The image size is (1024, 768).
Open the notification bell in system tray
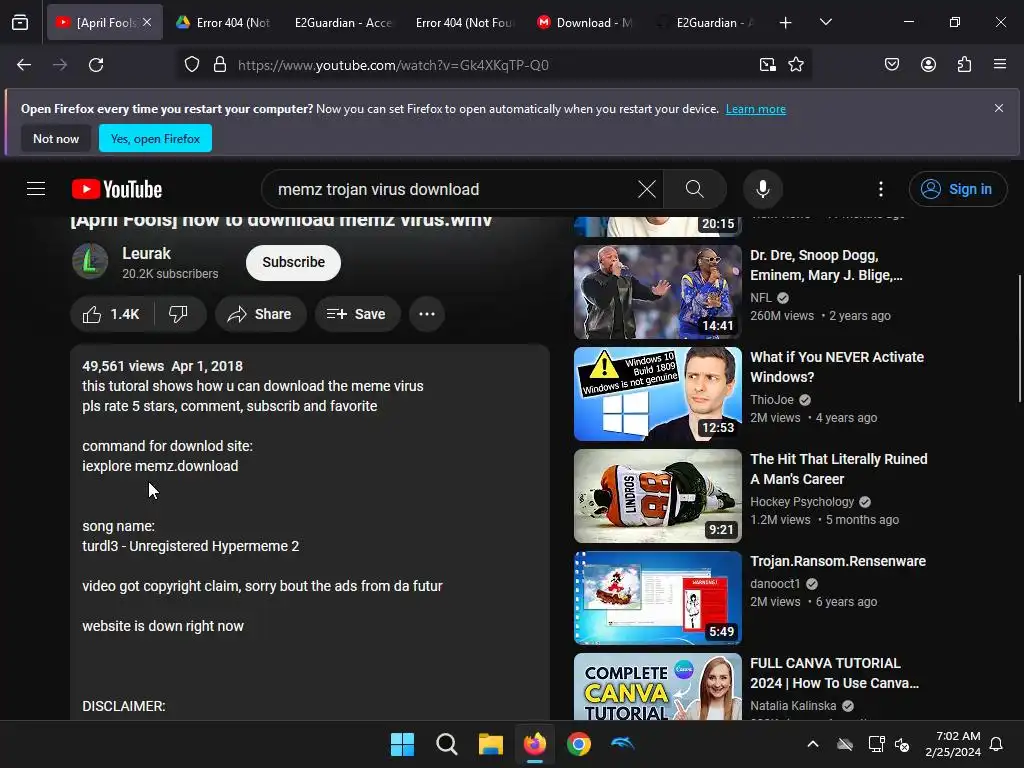click(997, 744)
